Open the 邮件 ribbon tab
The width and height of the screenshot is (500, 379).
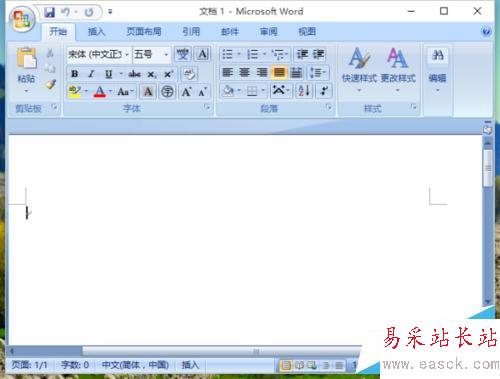tap(230, 32)
